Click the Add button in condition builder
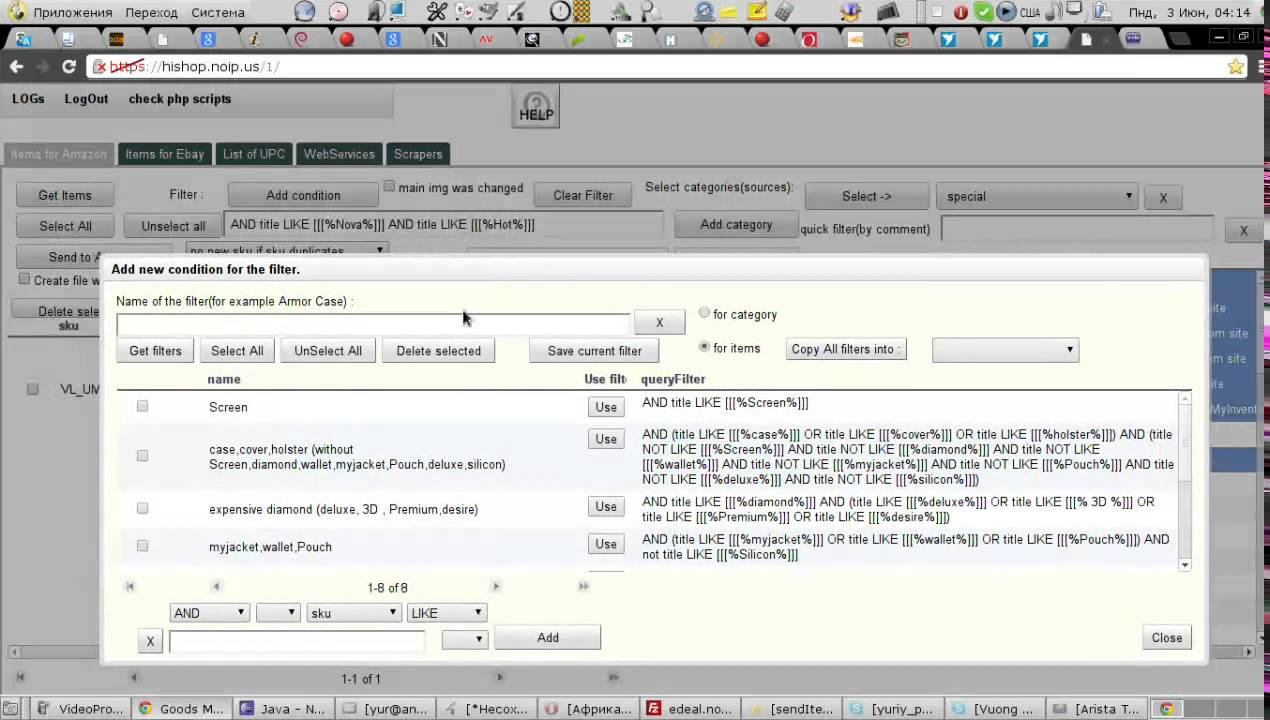 (548, 637)
